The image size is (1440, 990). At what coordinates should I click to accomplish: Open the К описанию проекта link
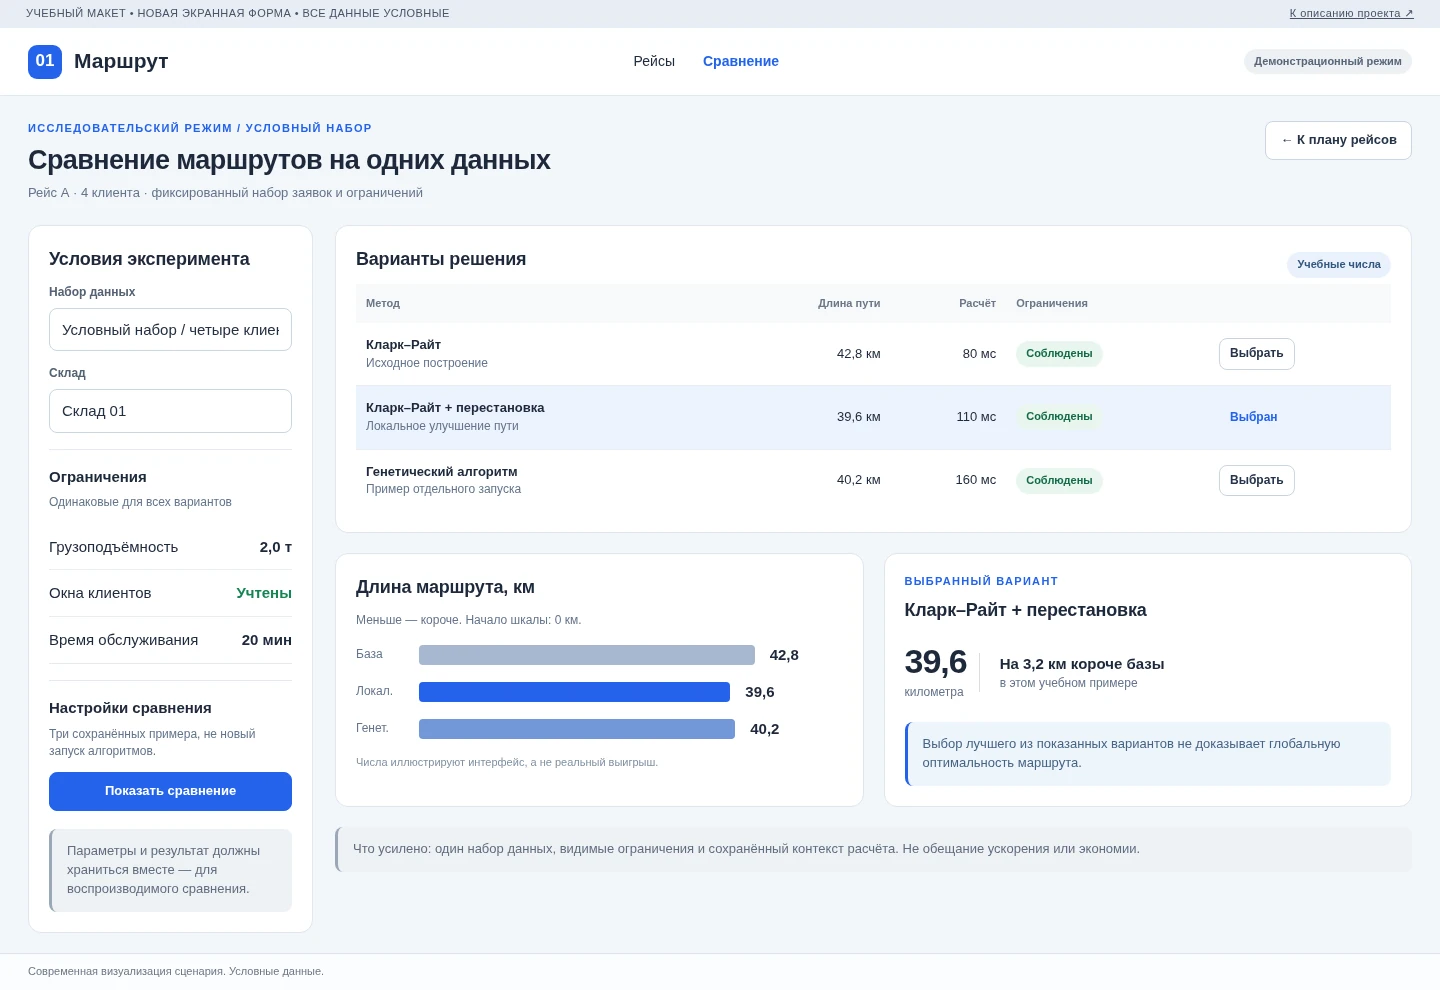point(1351,13)
